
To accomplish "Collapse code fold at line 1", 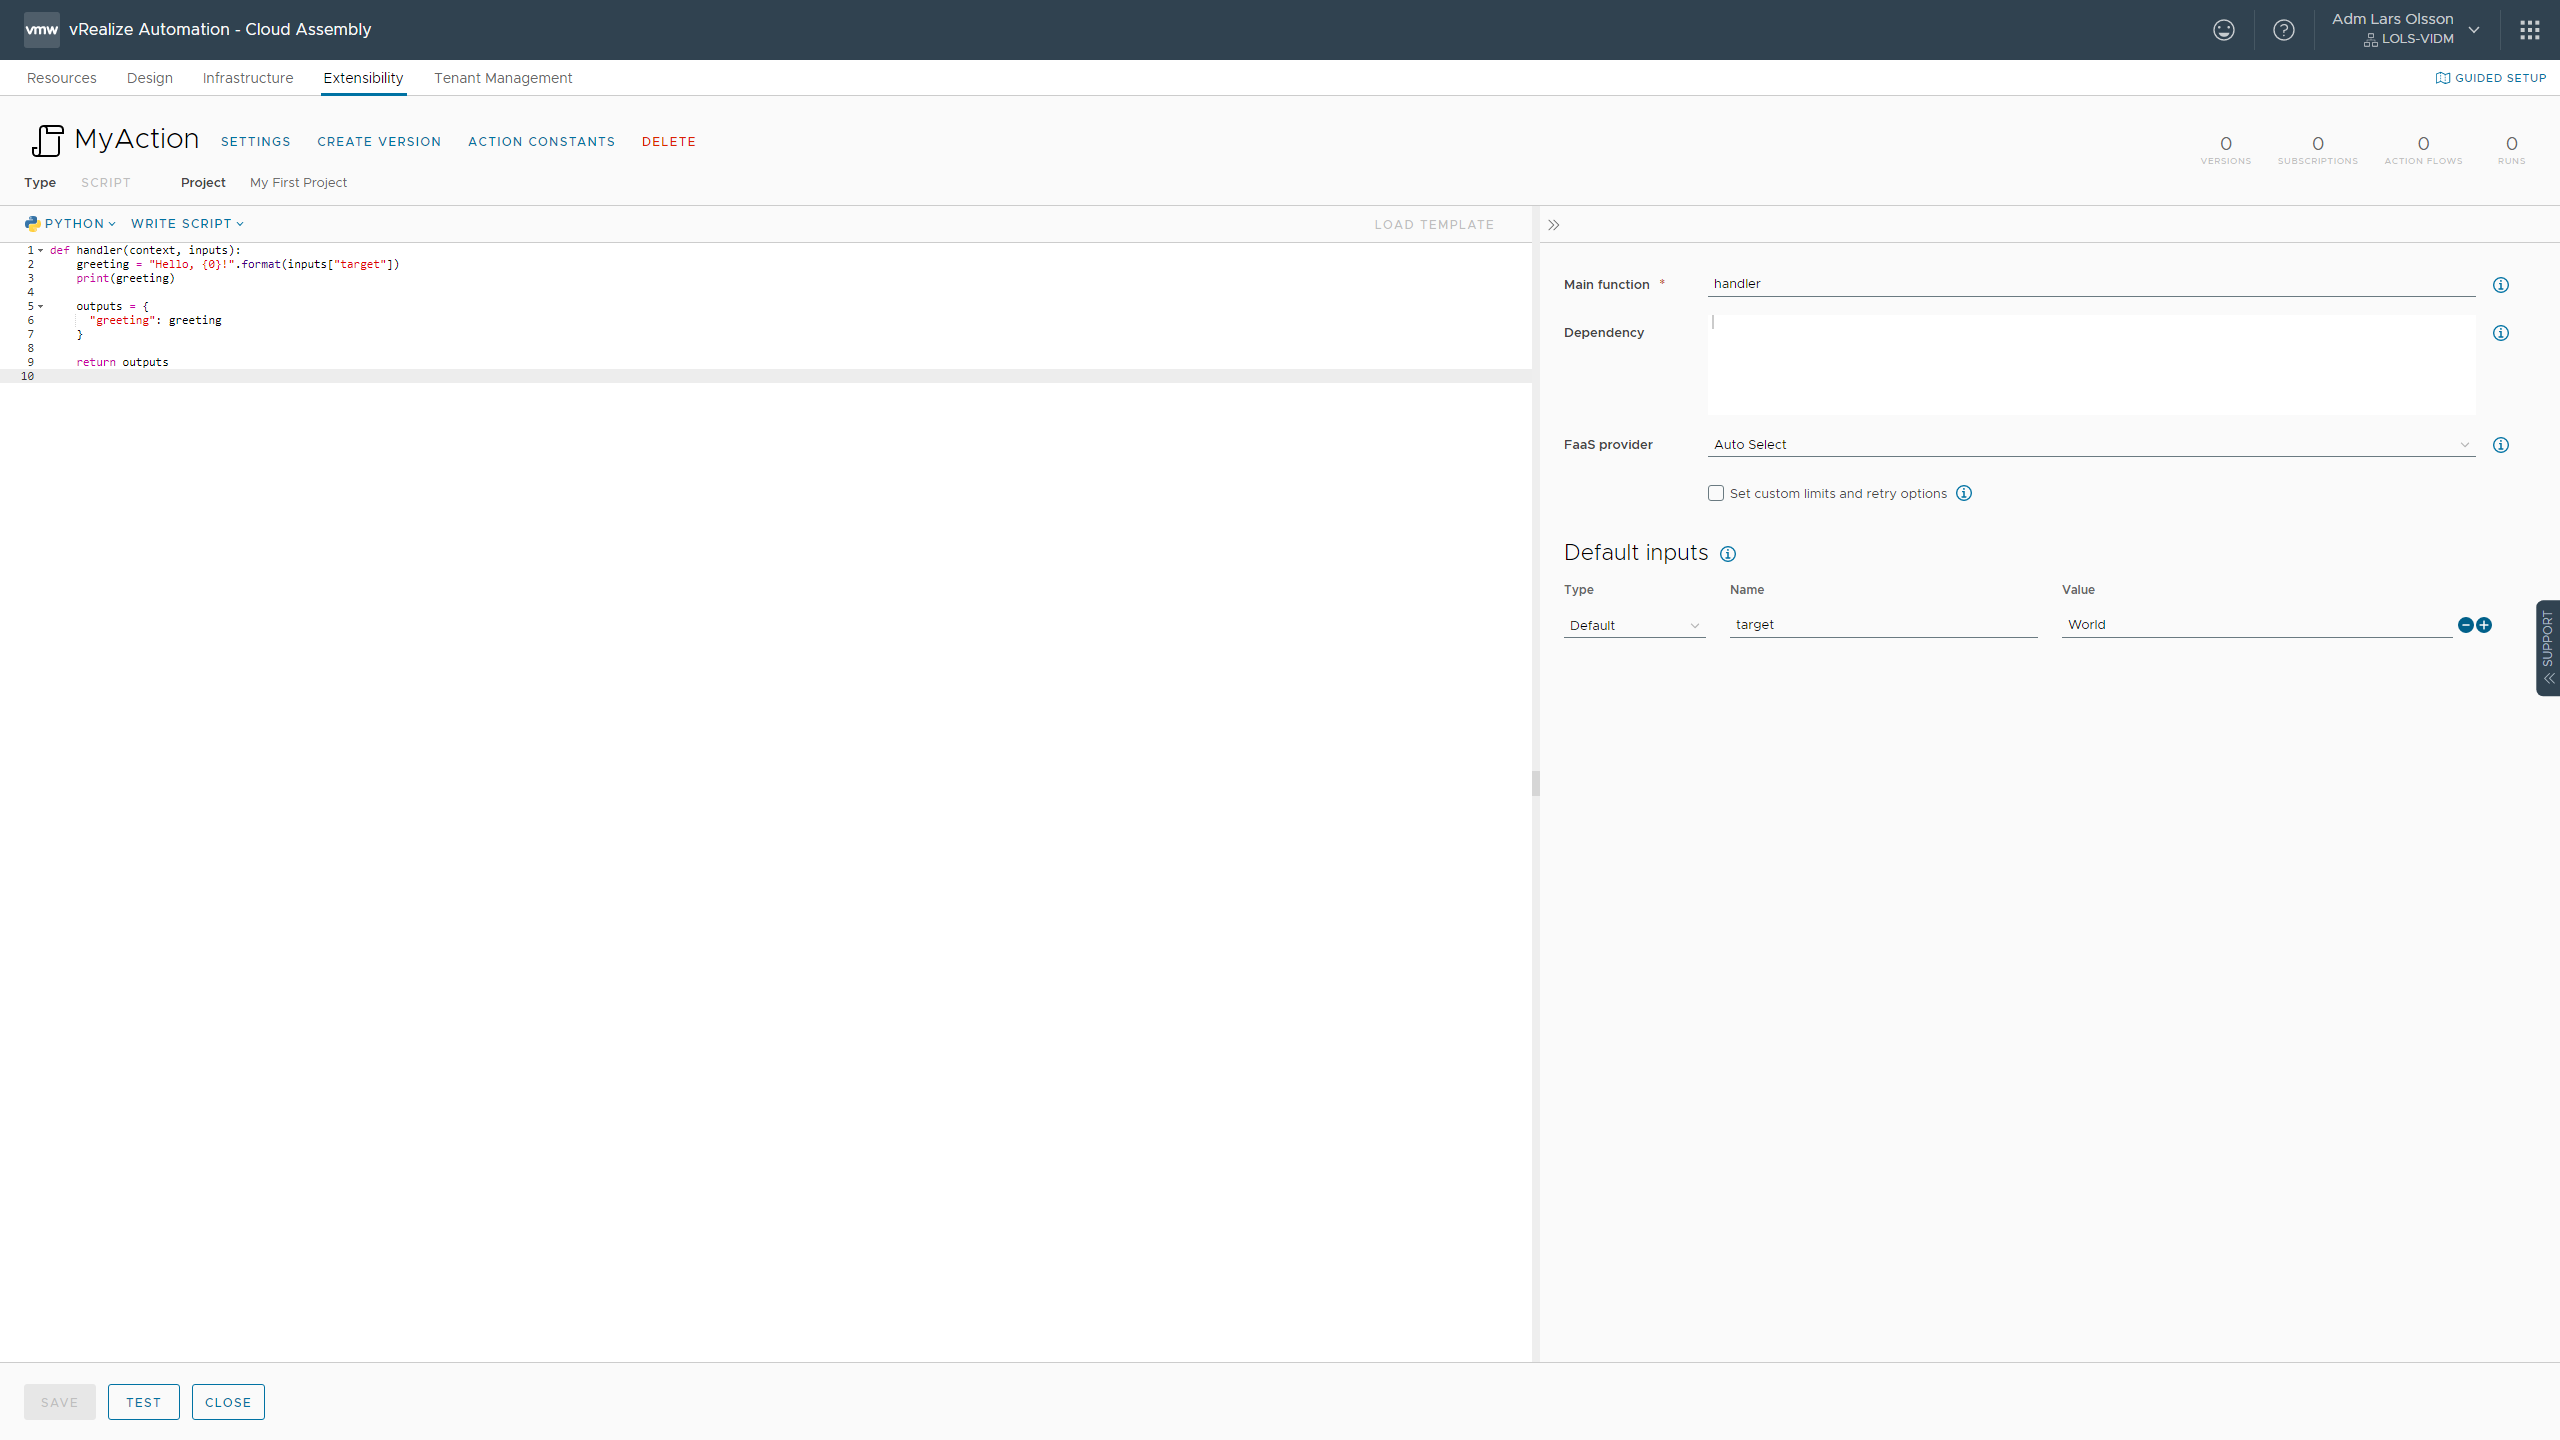I will coord(41,250).
